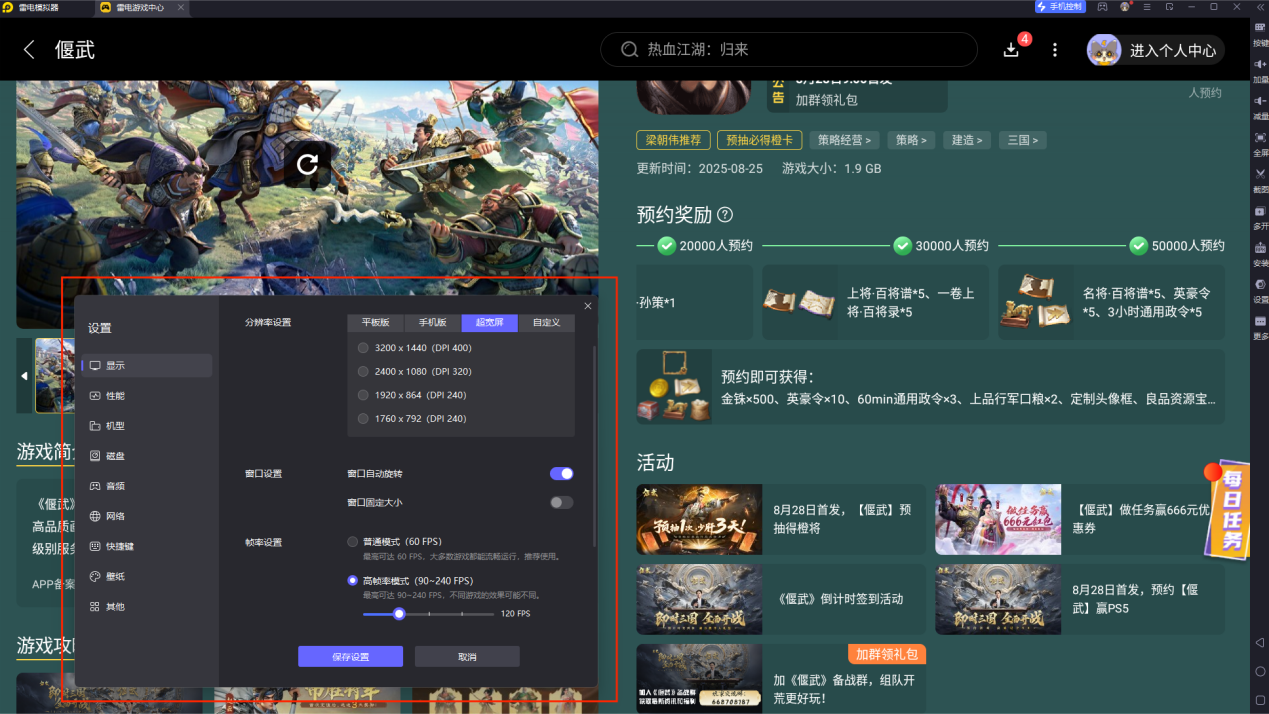Open the 其他 other settings section

click(x=147, y=607)
